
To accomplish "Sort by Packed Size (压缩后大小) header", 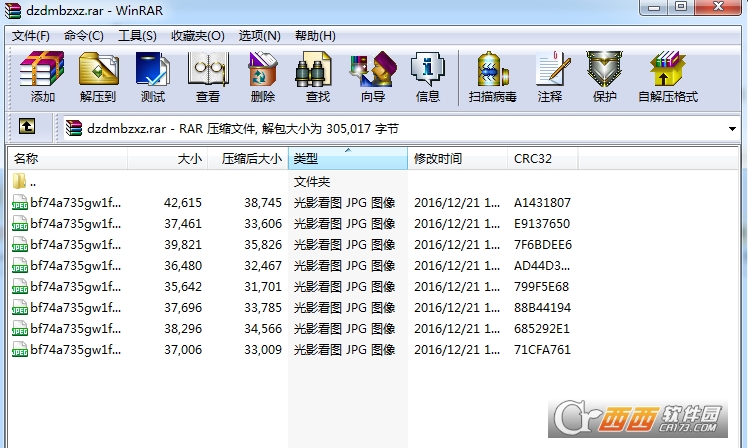I will point(248,158).
